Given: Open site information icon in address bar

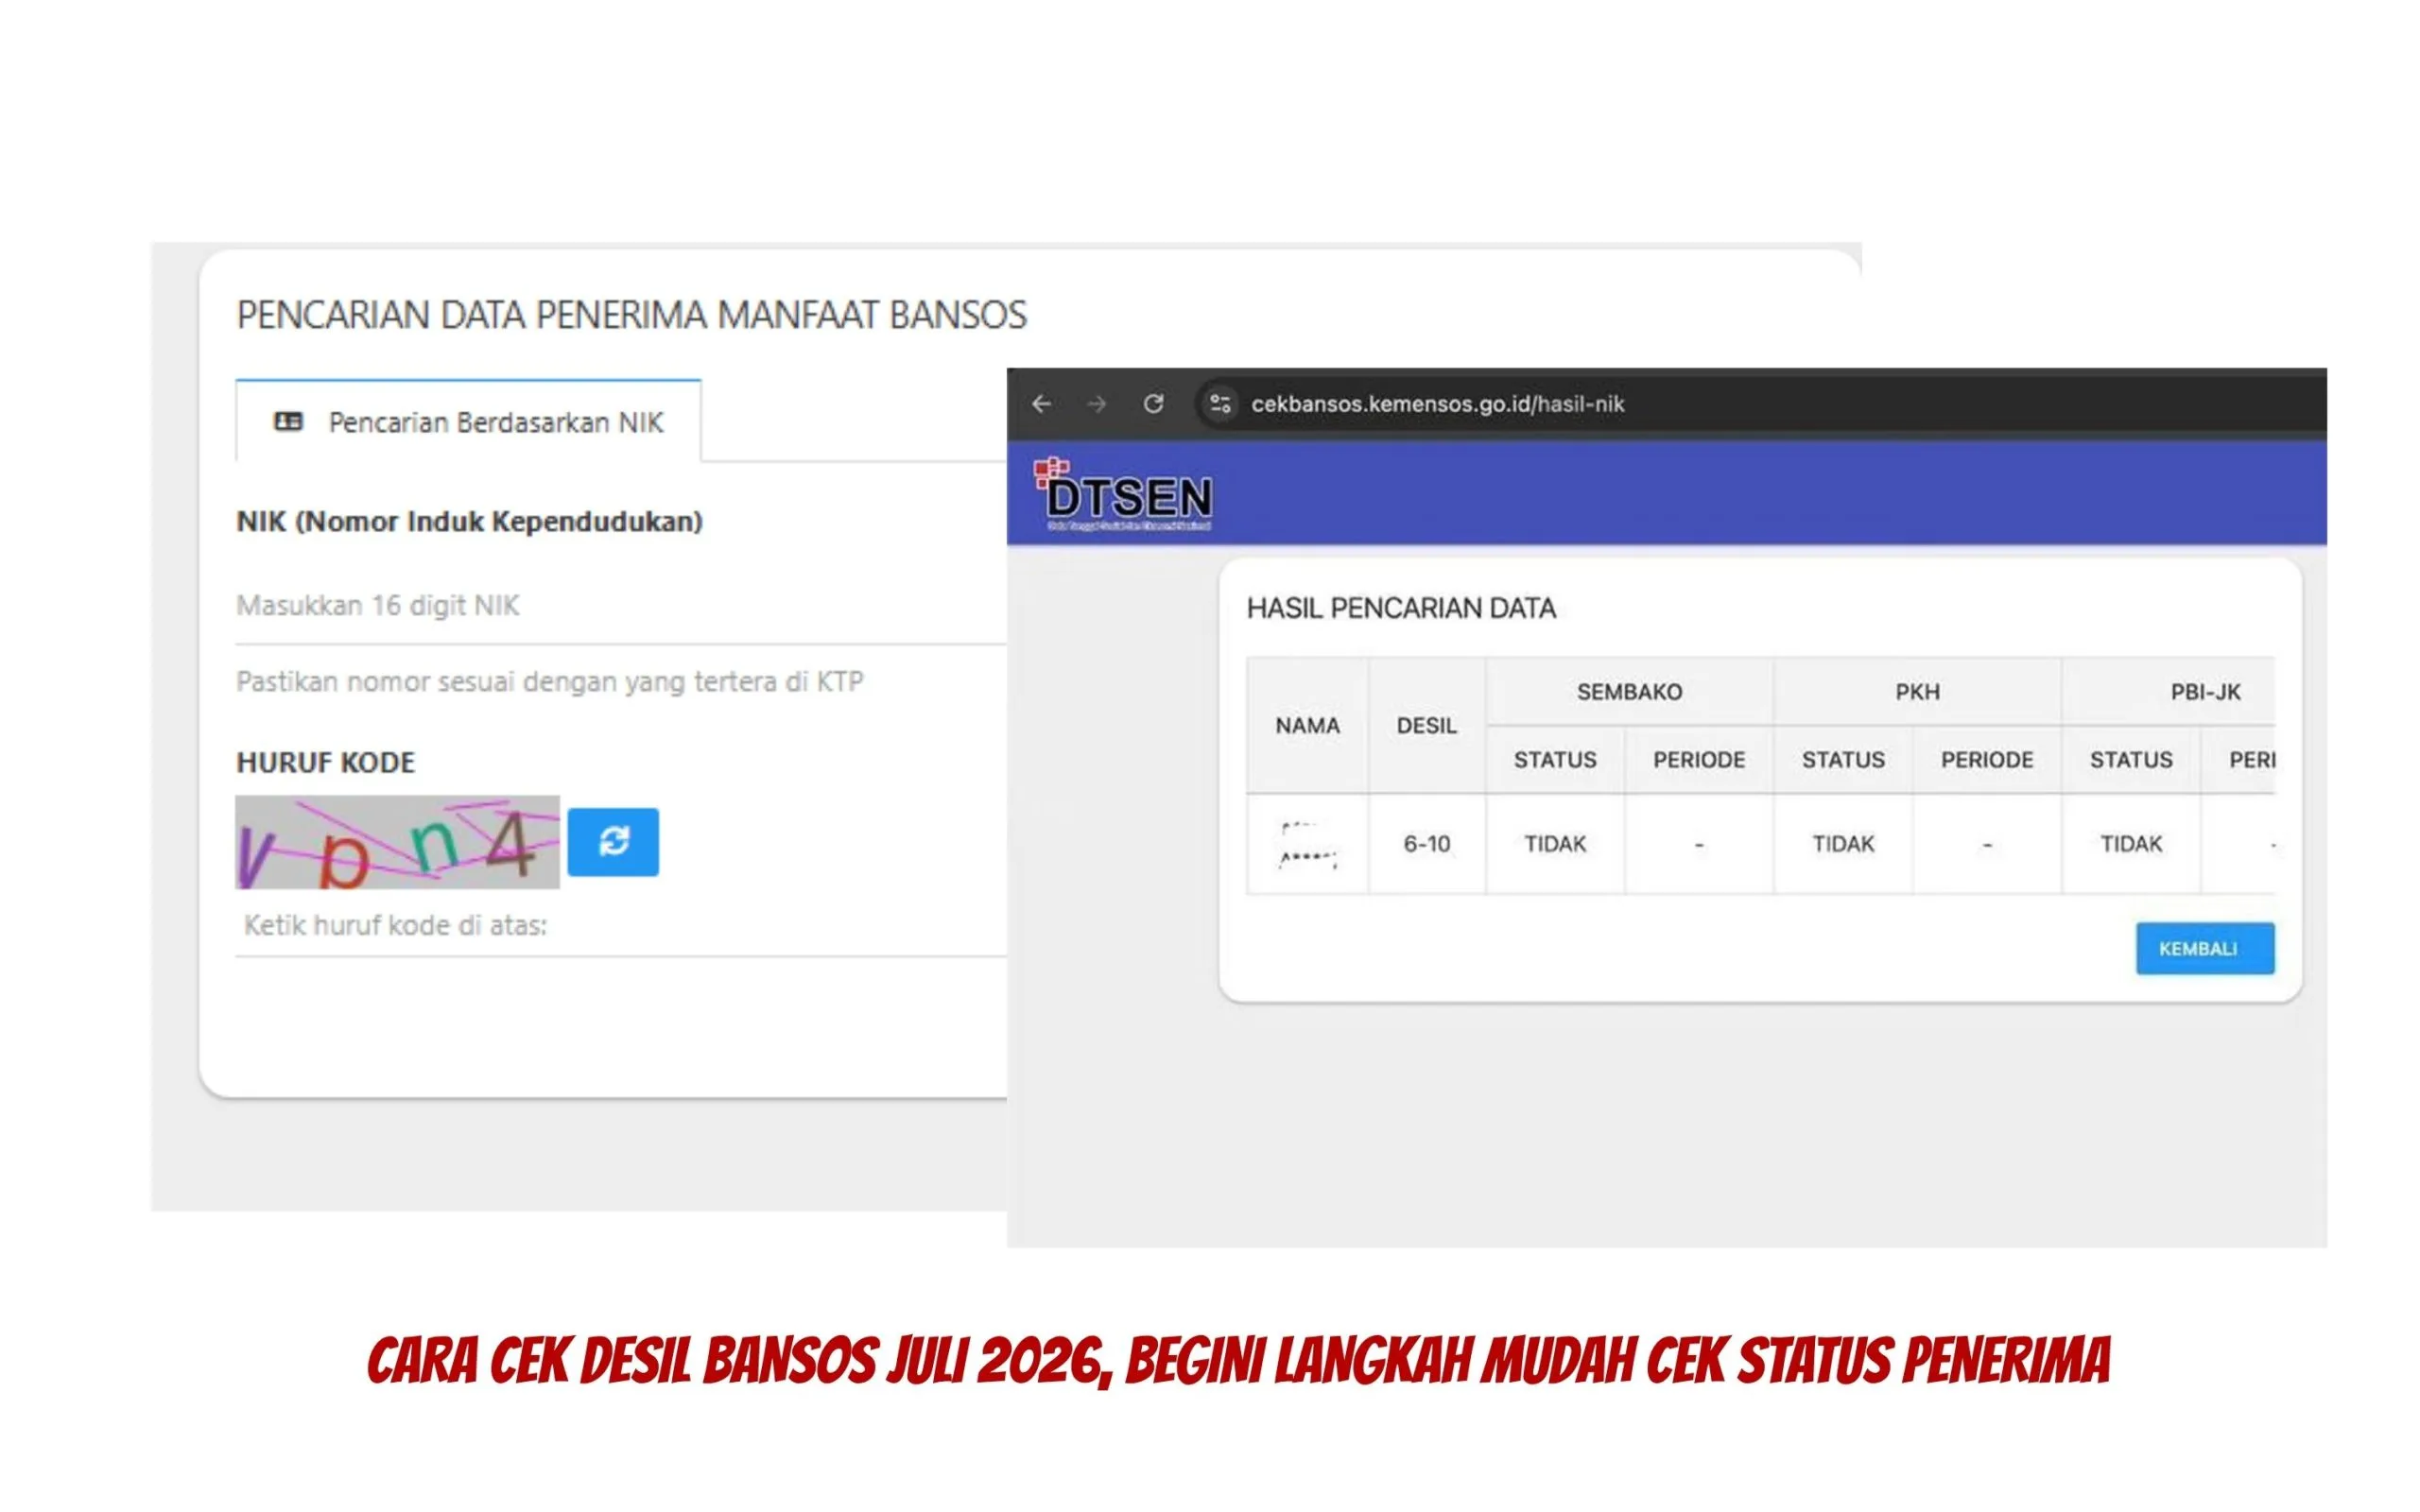Looking at the screenshot, I should point(1220,404).
